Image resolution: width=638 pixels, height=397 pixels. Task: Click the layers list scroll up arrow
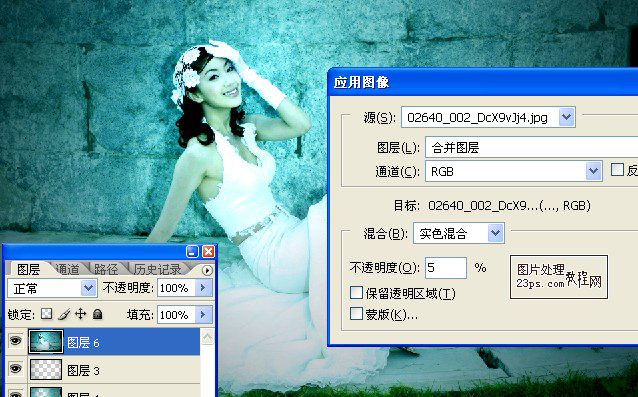(208, 337)
